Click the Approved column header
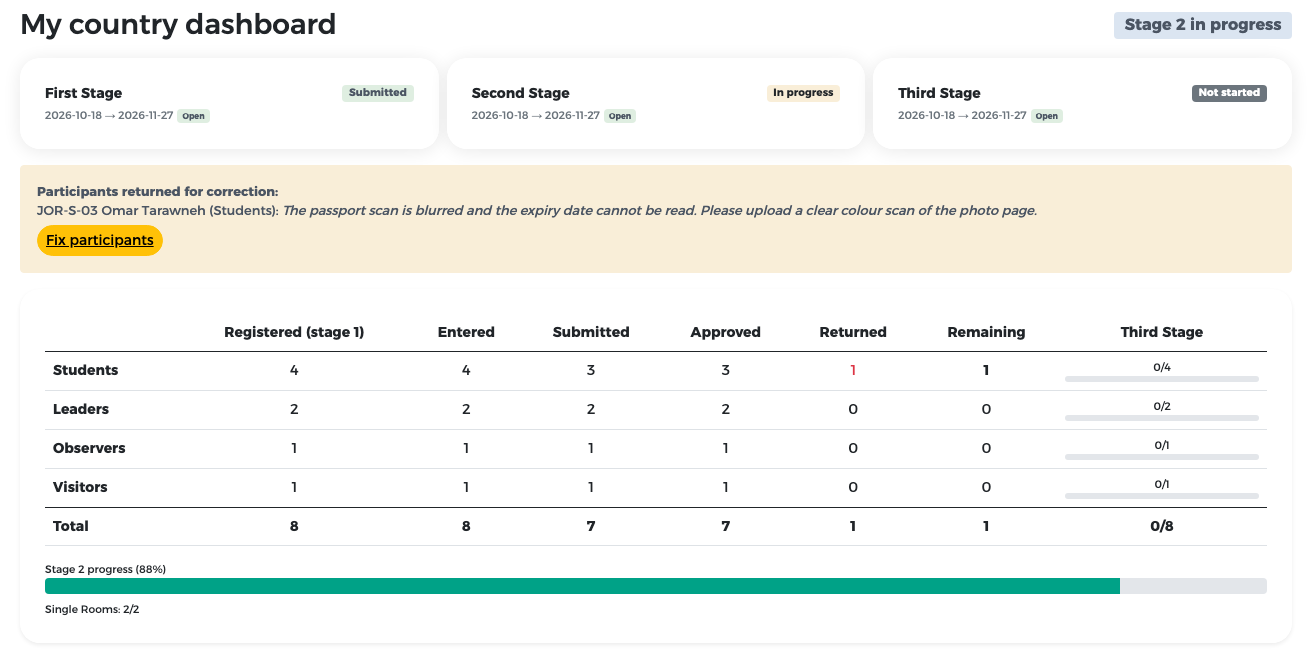1312x651 pixels. point(726,332)
